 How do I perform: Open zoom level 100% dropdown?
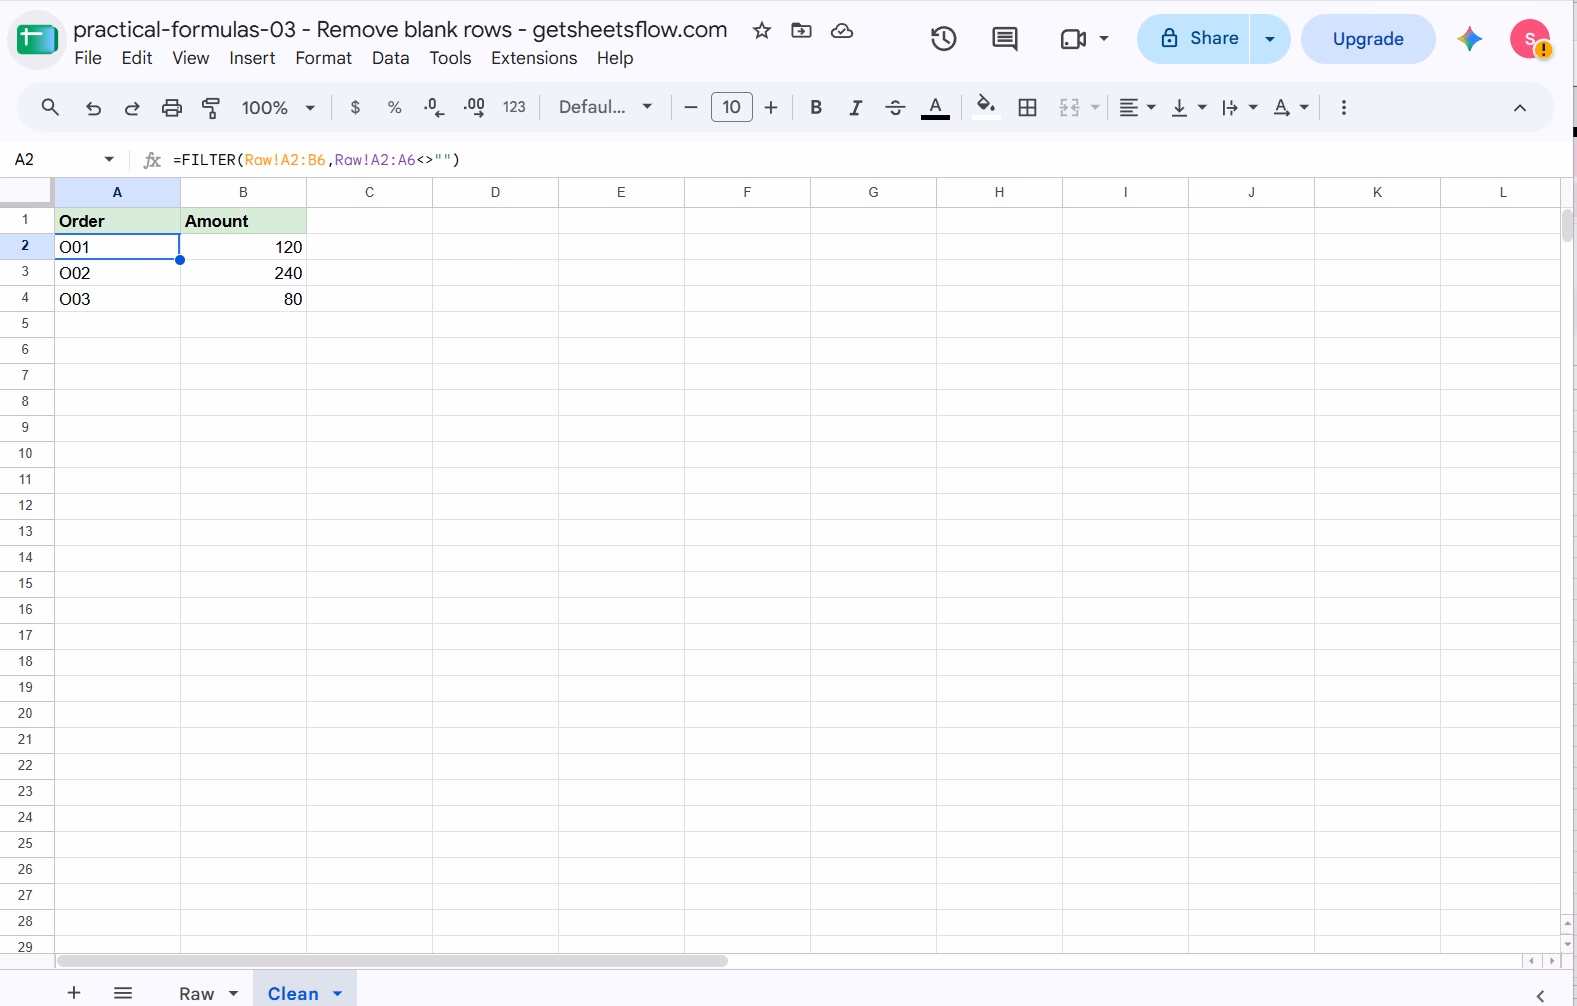coord(278,107)
